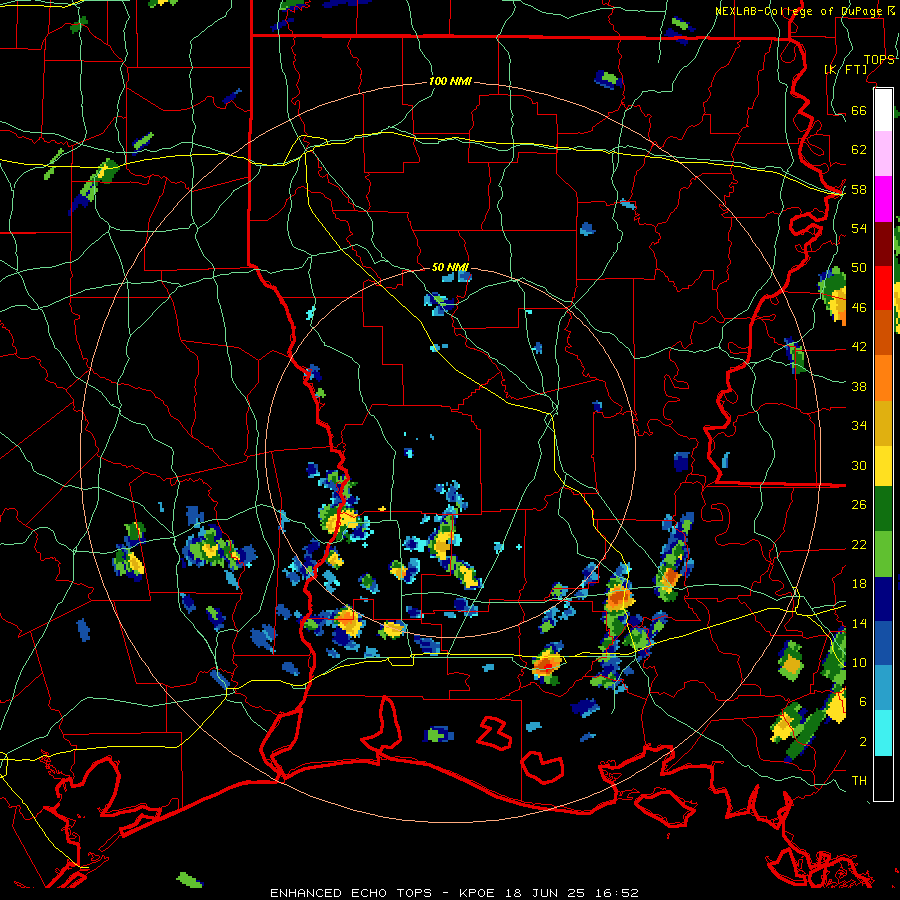Pick the cyan legend color block
The image size is (900, 900).
point(883,733)
